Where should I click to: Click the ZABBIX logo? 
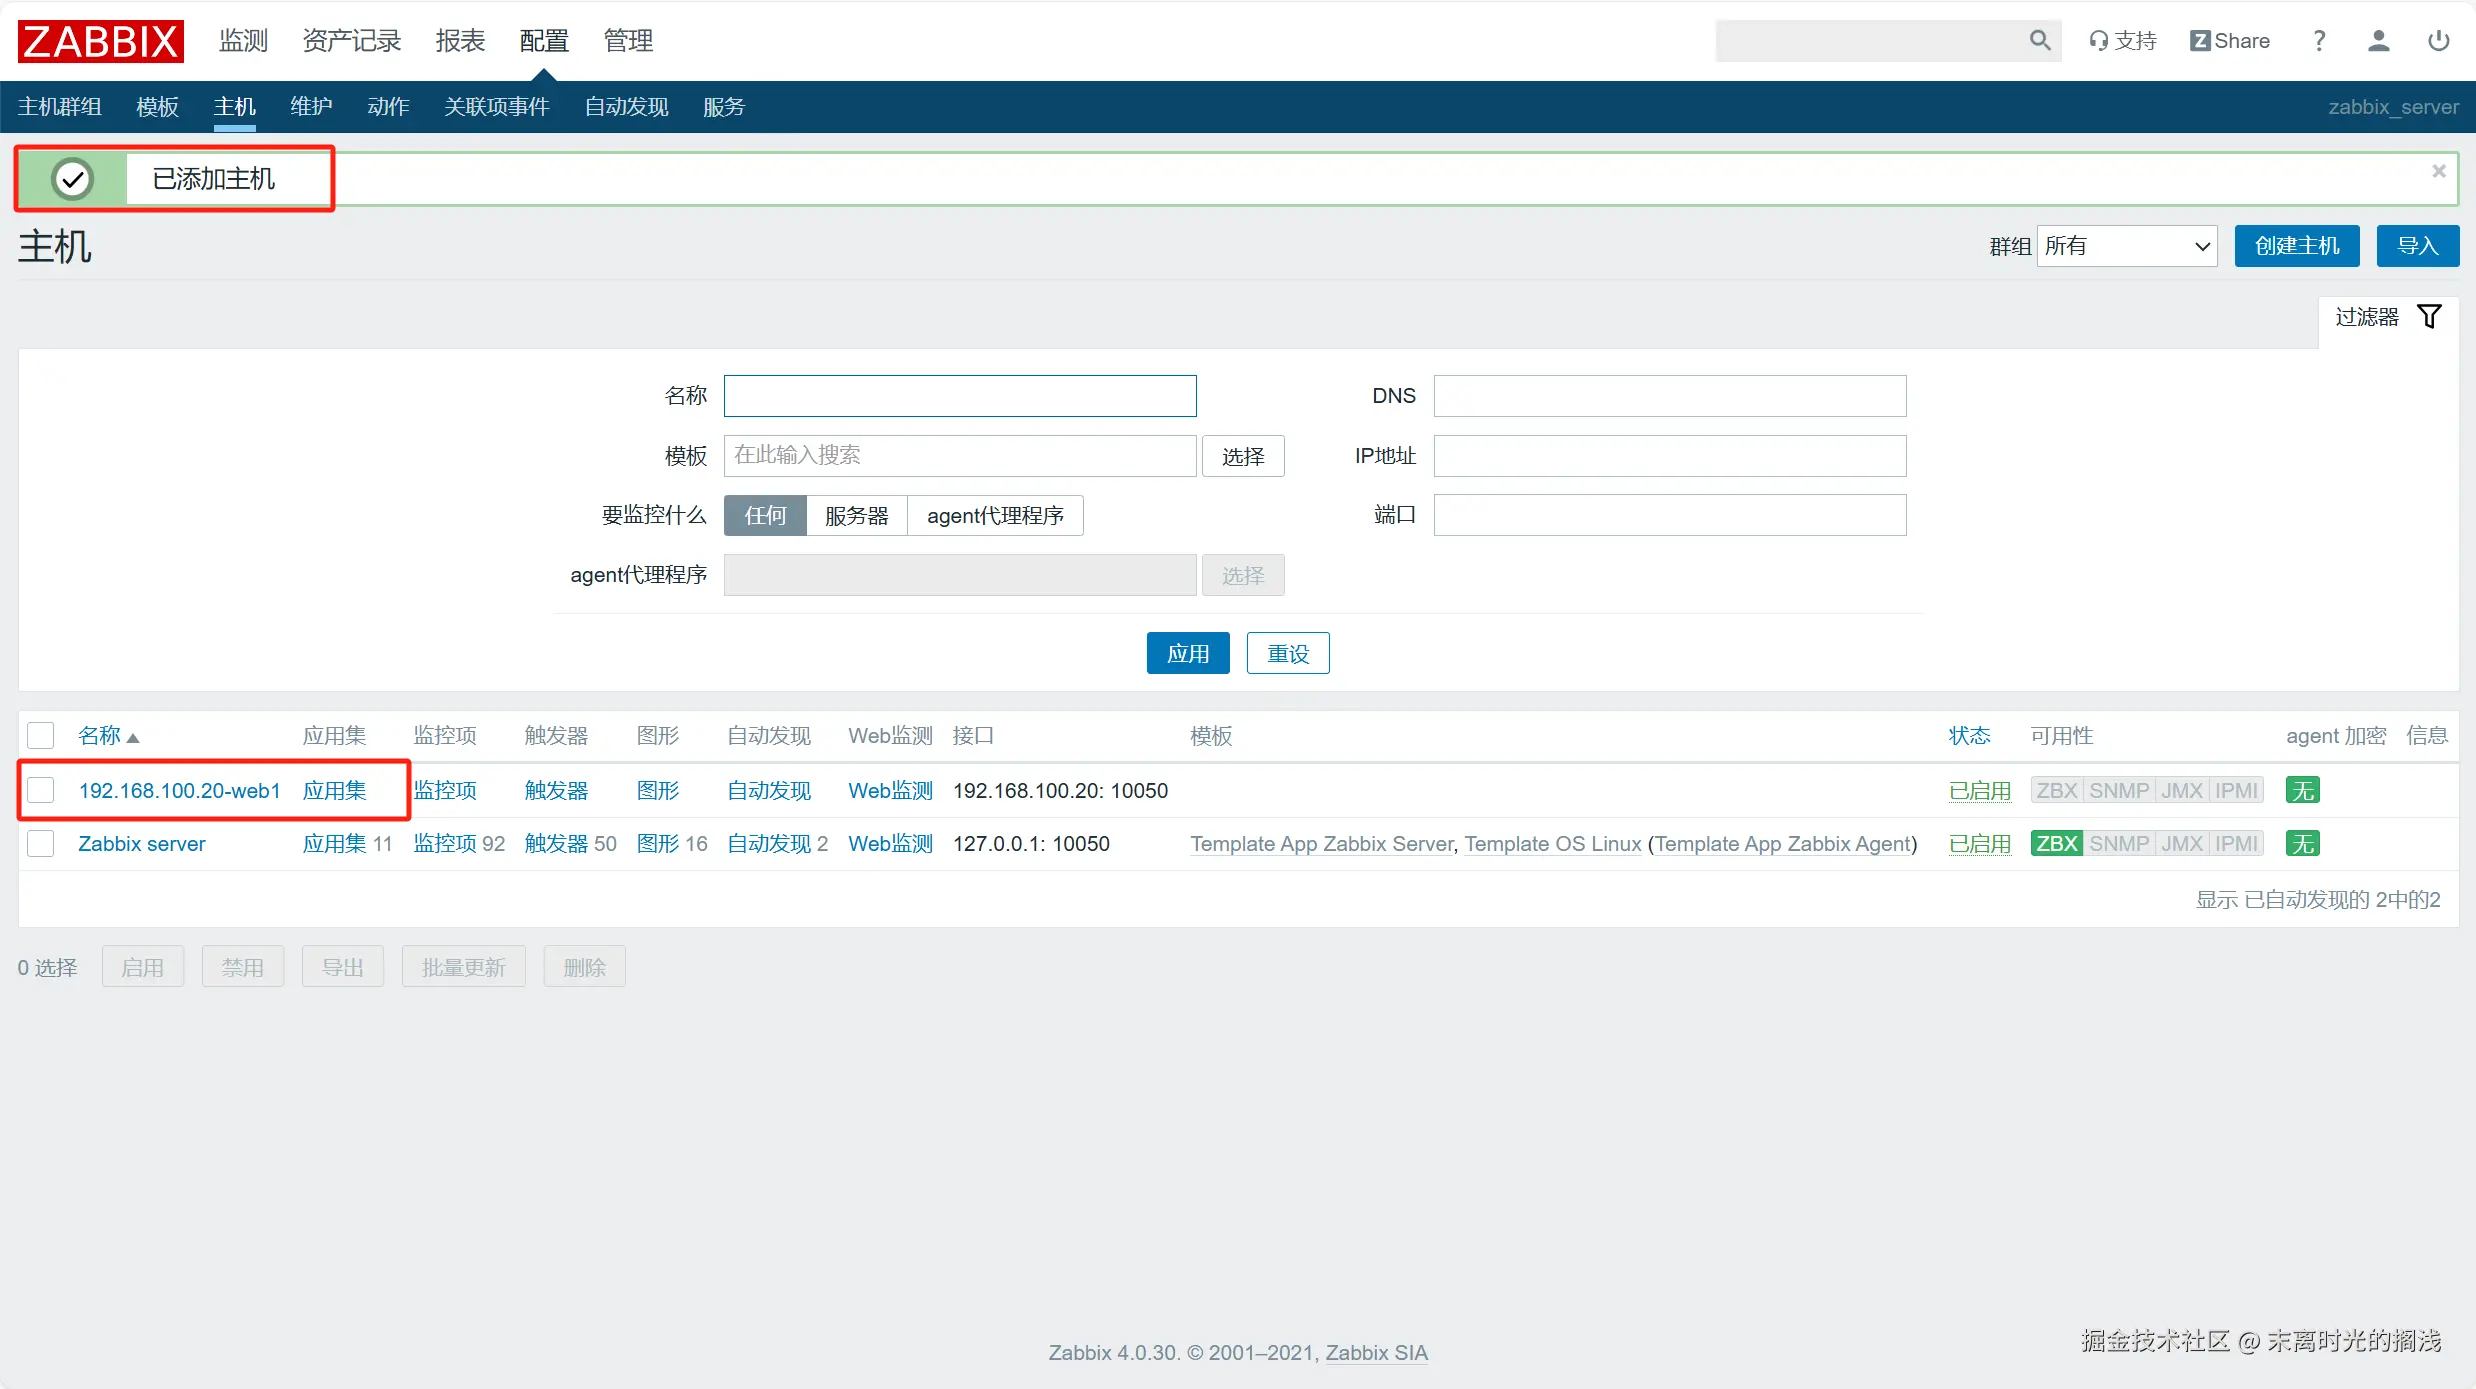(x=100, y=41)
